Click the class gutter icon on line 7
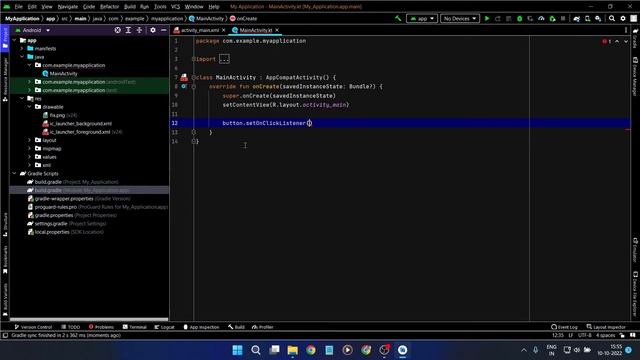Image resolution: width=640 pixels, height=360 pixels. (184, 77)
